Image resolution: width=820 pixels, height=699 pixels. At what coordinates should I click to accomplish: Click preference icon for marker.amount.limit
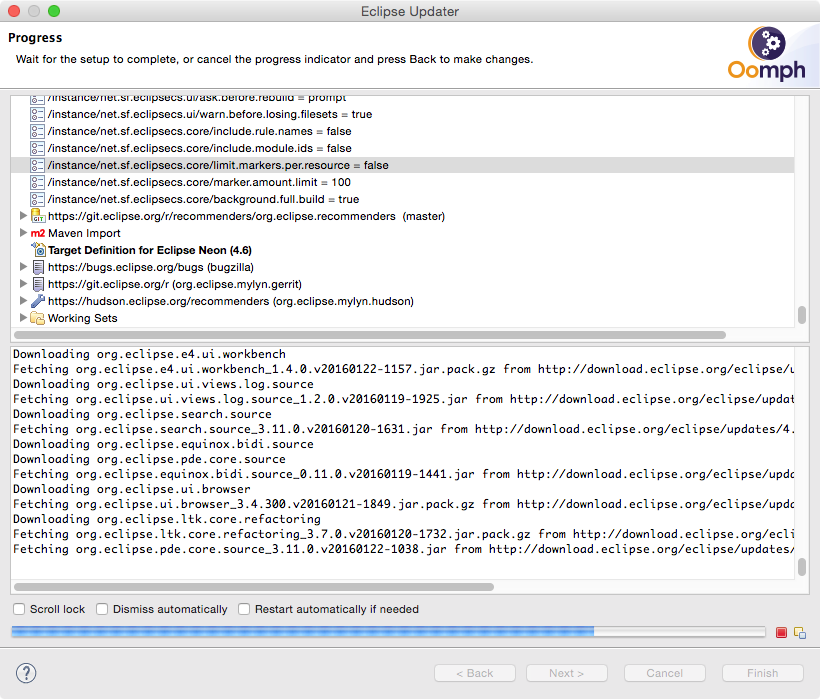(x=37, y=182)
